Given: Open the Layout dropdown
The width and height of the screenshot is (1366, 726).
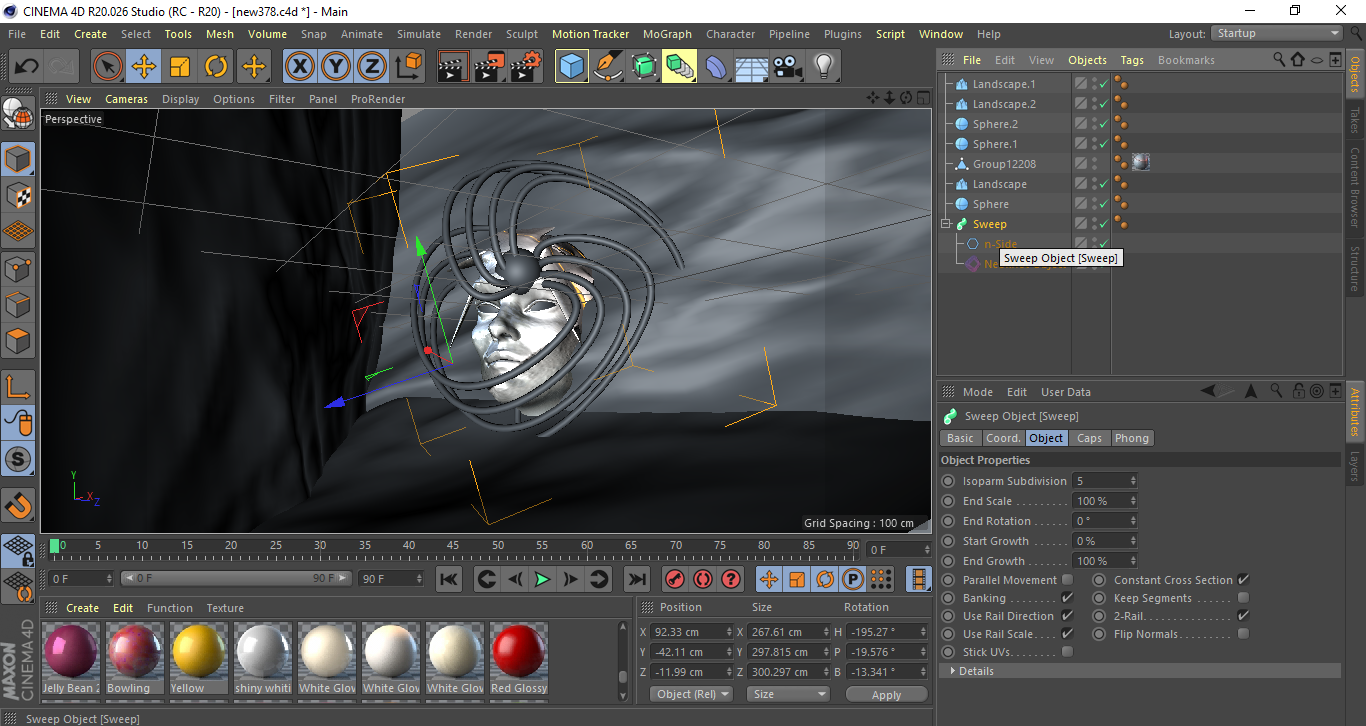Looking at the screenshot, I should tap(1277, 33).
